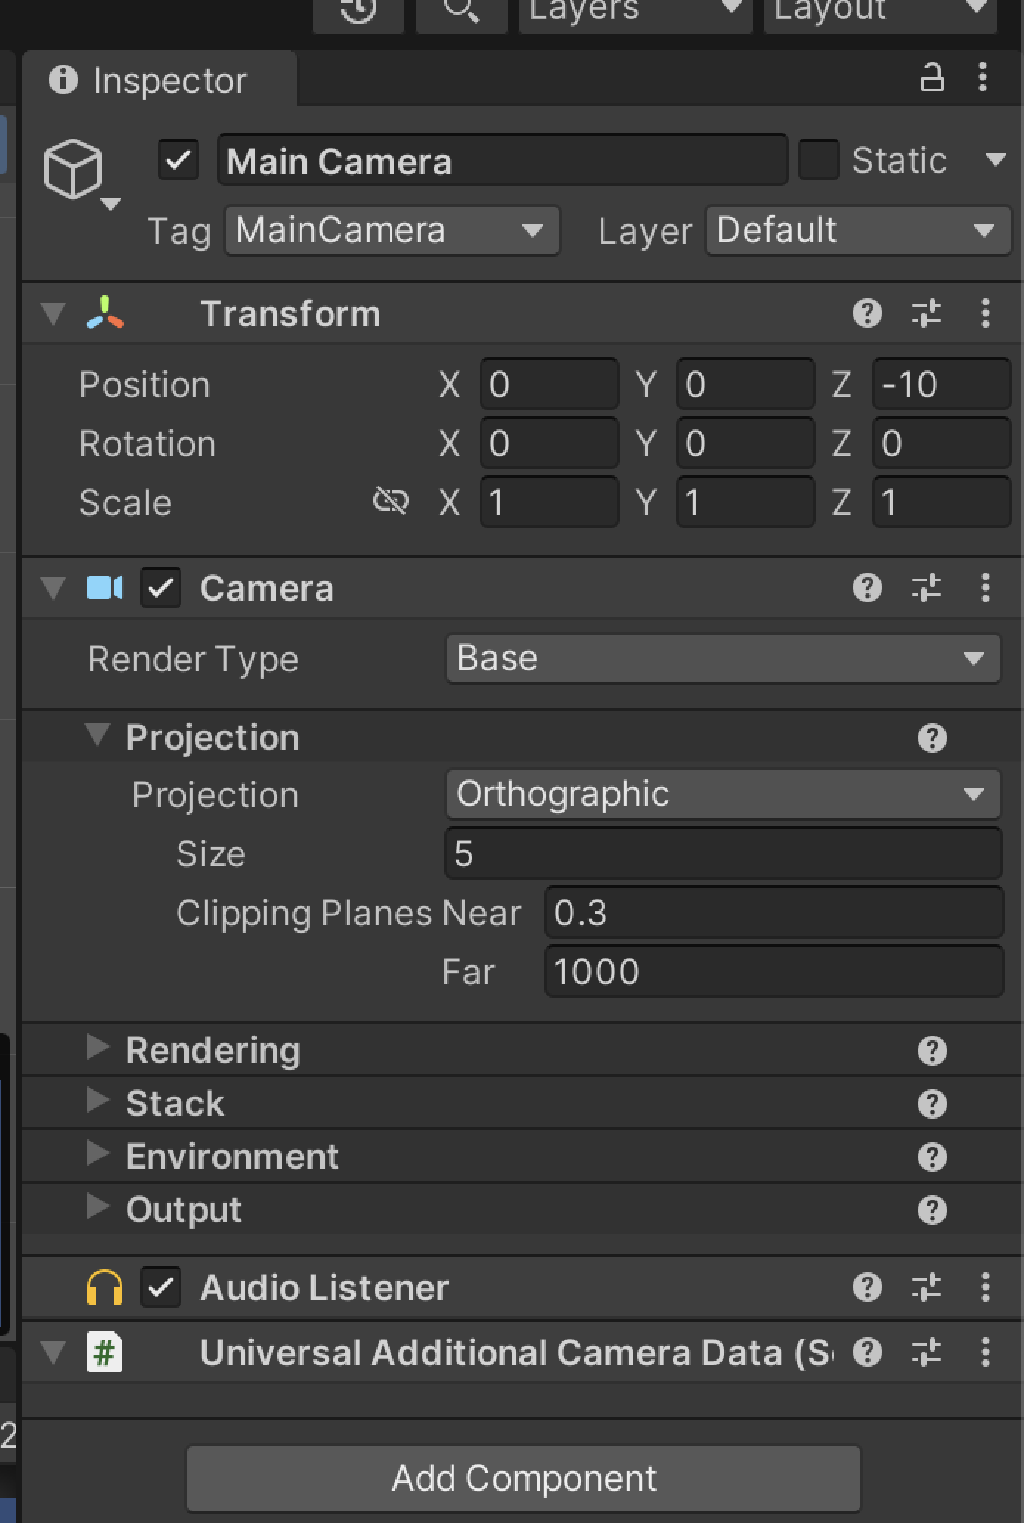Click the Transform axes icon
This screenshot has height=1523, width=1024.
[x=105, y=313]
